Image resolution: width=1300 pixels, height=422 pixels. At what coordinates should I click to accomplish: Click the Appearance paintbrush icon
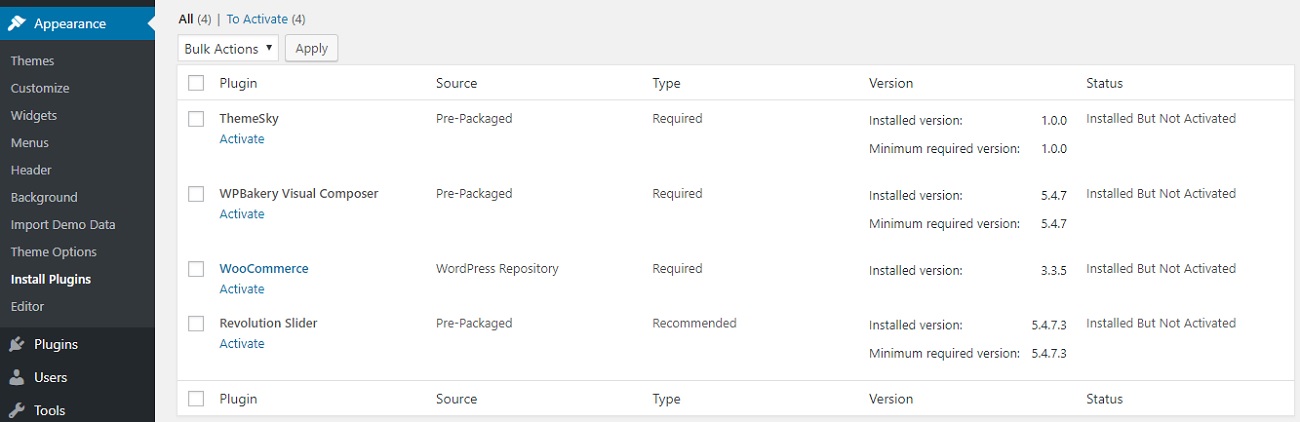tap(17, 24)
